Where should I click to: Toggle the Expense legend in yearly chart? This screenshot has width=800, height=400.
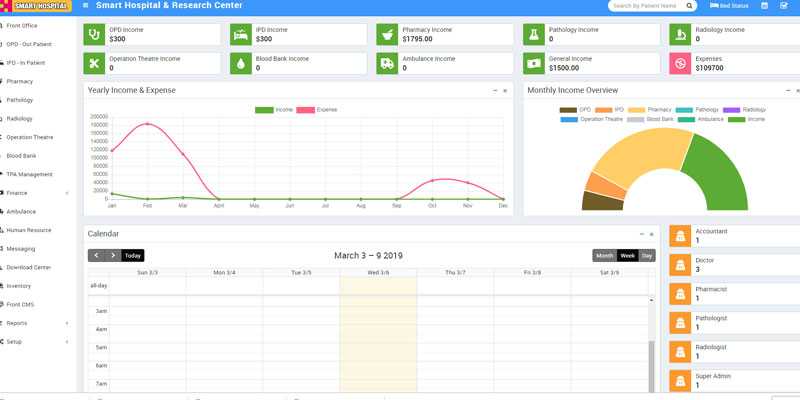point(316,109)
